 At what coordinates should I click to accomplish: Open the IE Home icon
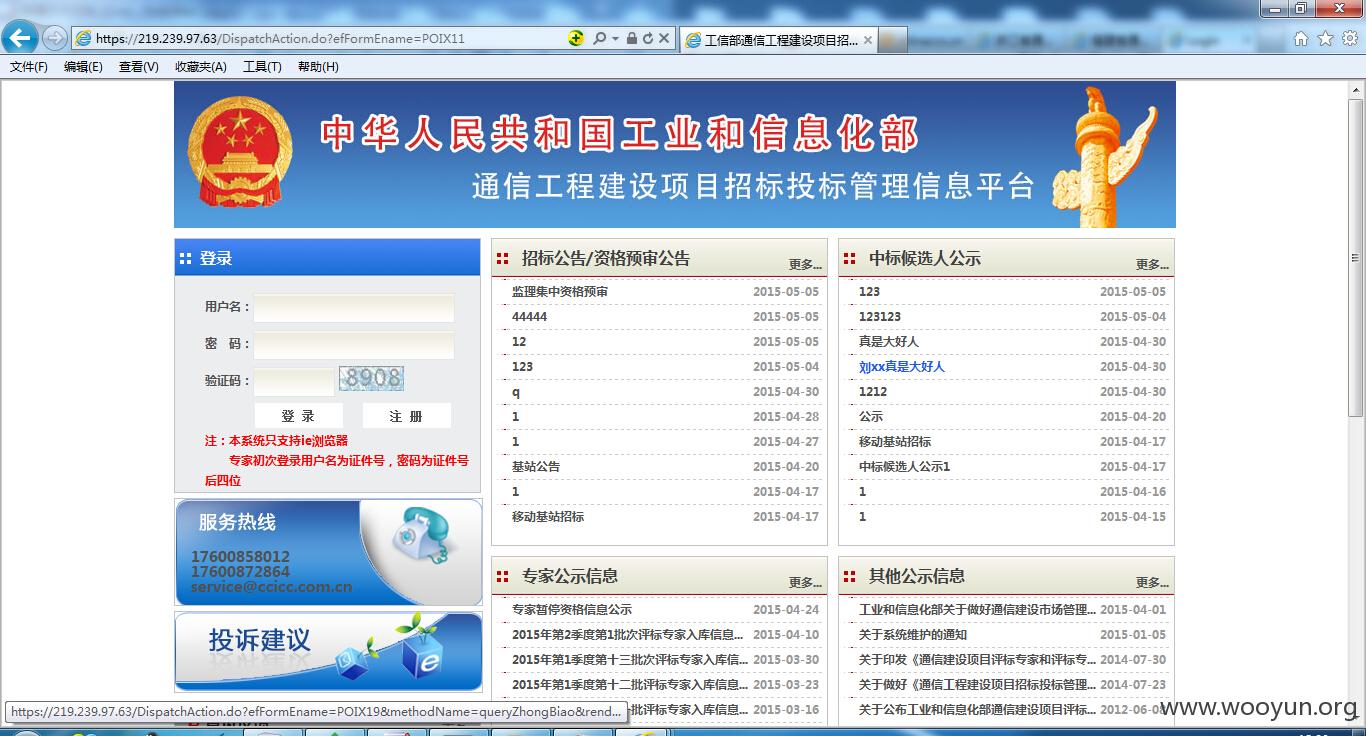click(1301, 38)
